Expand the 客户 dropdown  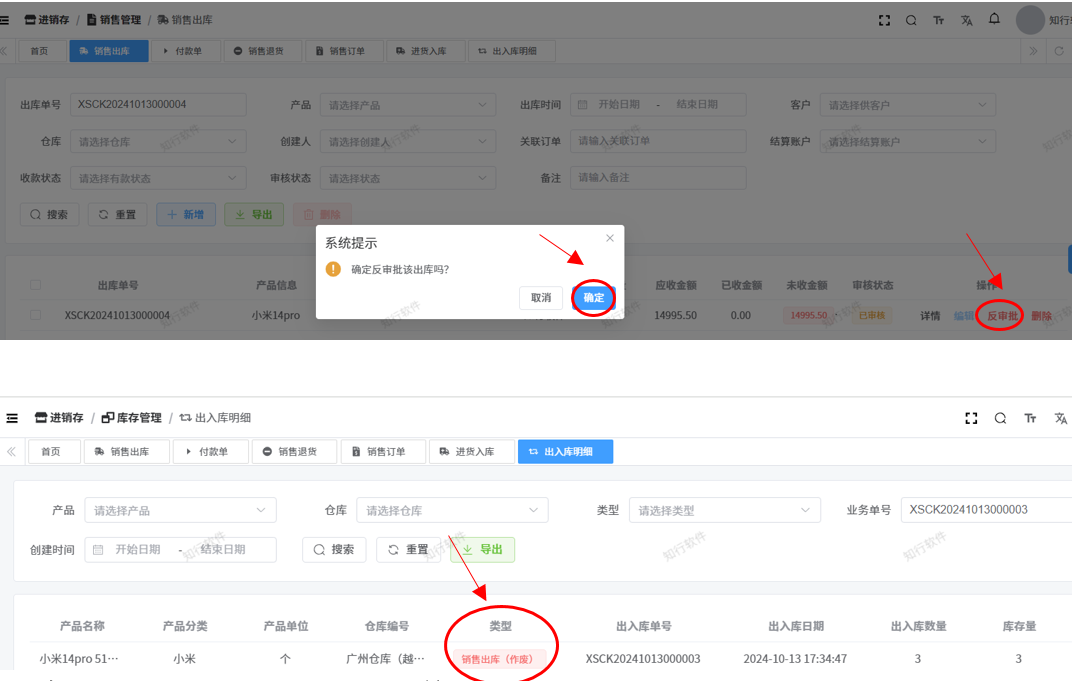(907, 105)
